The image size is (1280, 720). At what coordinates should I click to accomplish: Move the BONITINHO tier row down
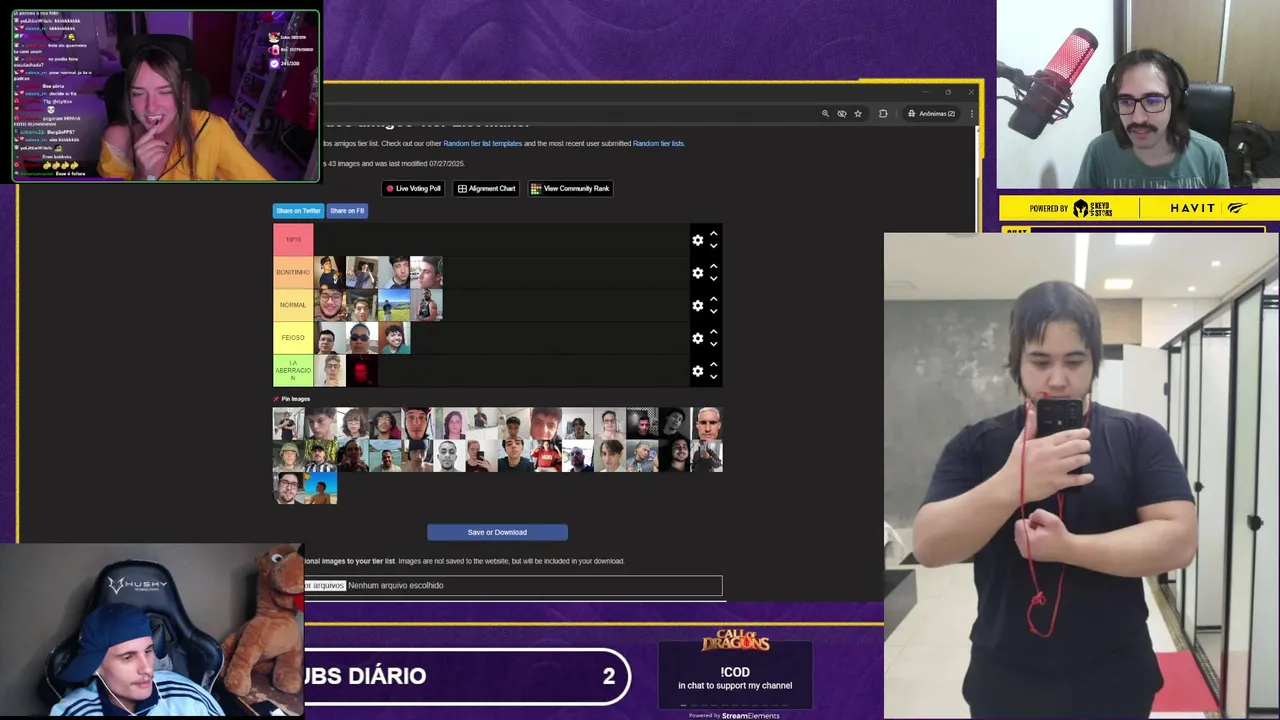(x=714, y=279)
